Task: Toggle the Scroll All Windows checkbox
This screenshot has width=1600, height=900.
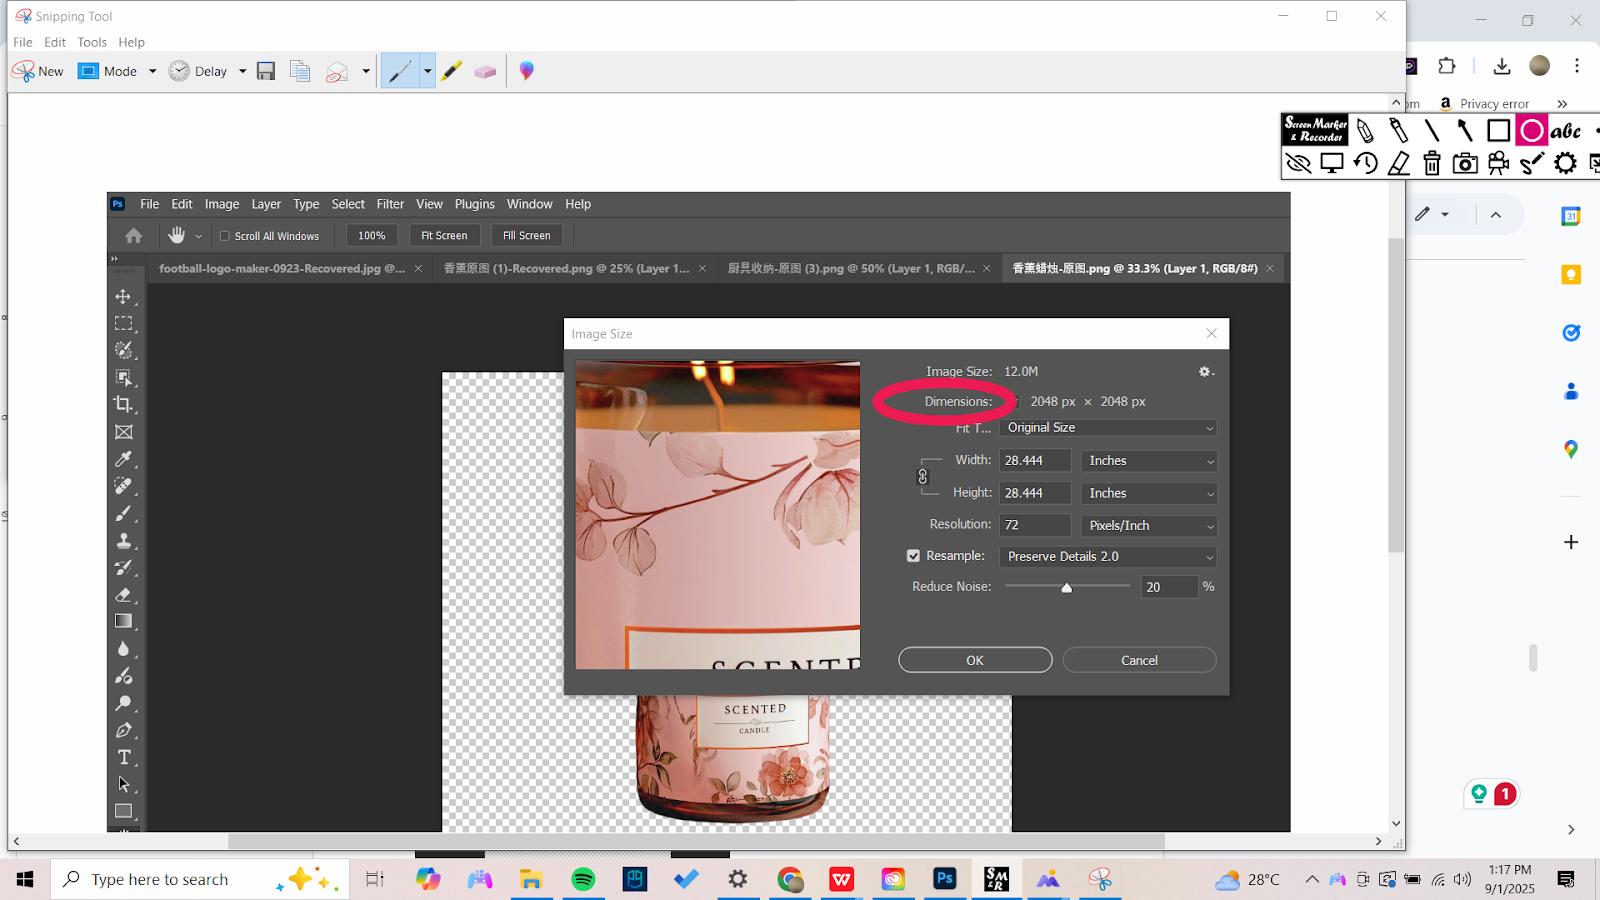Action: 225,236
